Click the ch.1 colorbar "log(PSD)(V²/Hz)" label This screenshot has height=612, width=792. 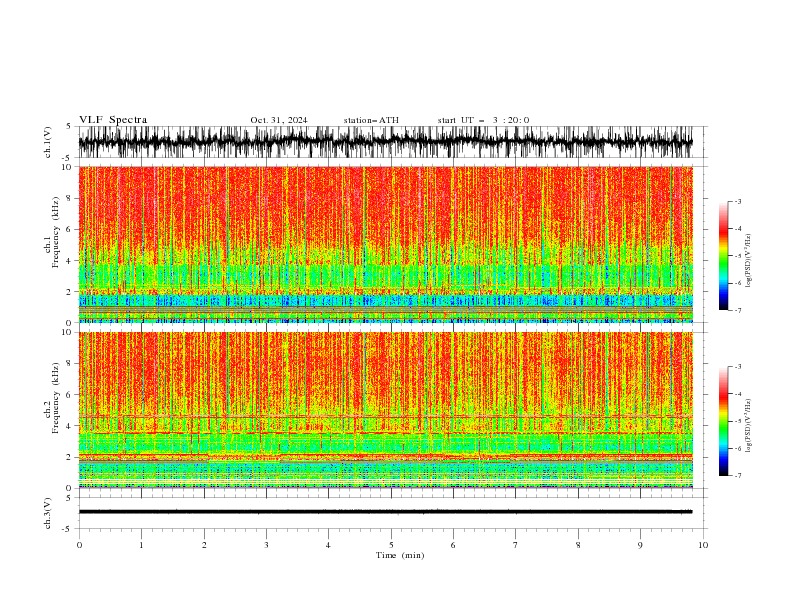(748, 261)
